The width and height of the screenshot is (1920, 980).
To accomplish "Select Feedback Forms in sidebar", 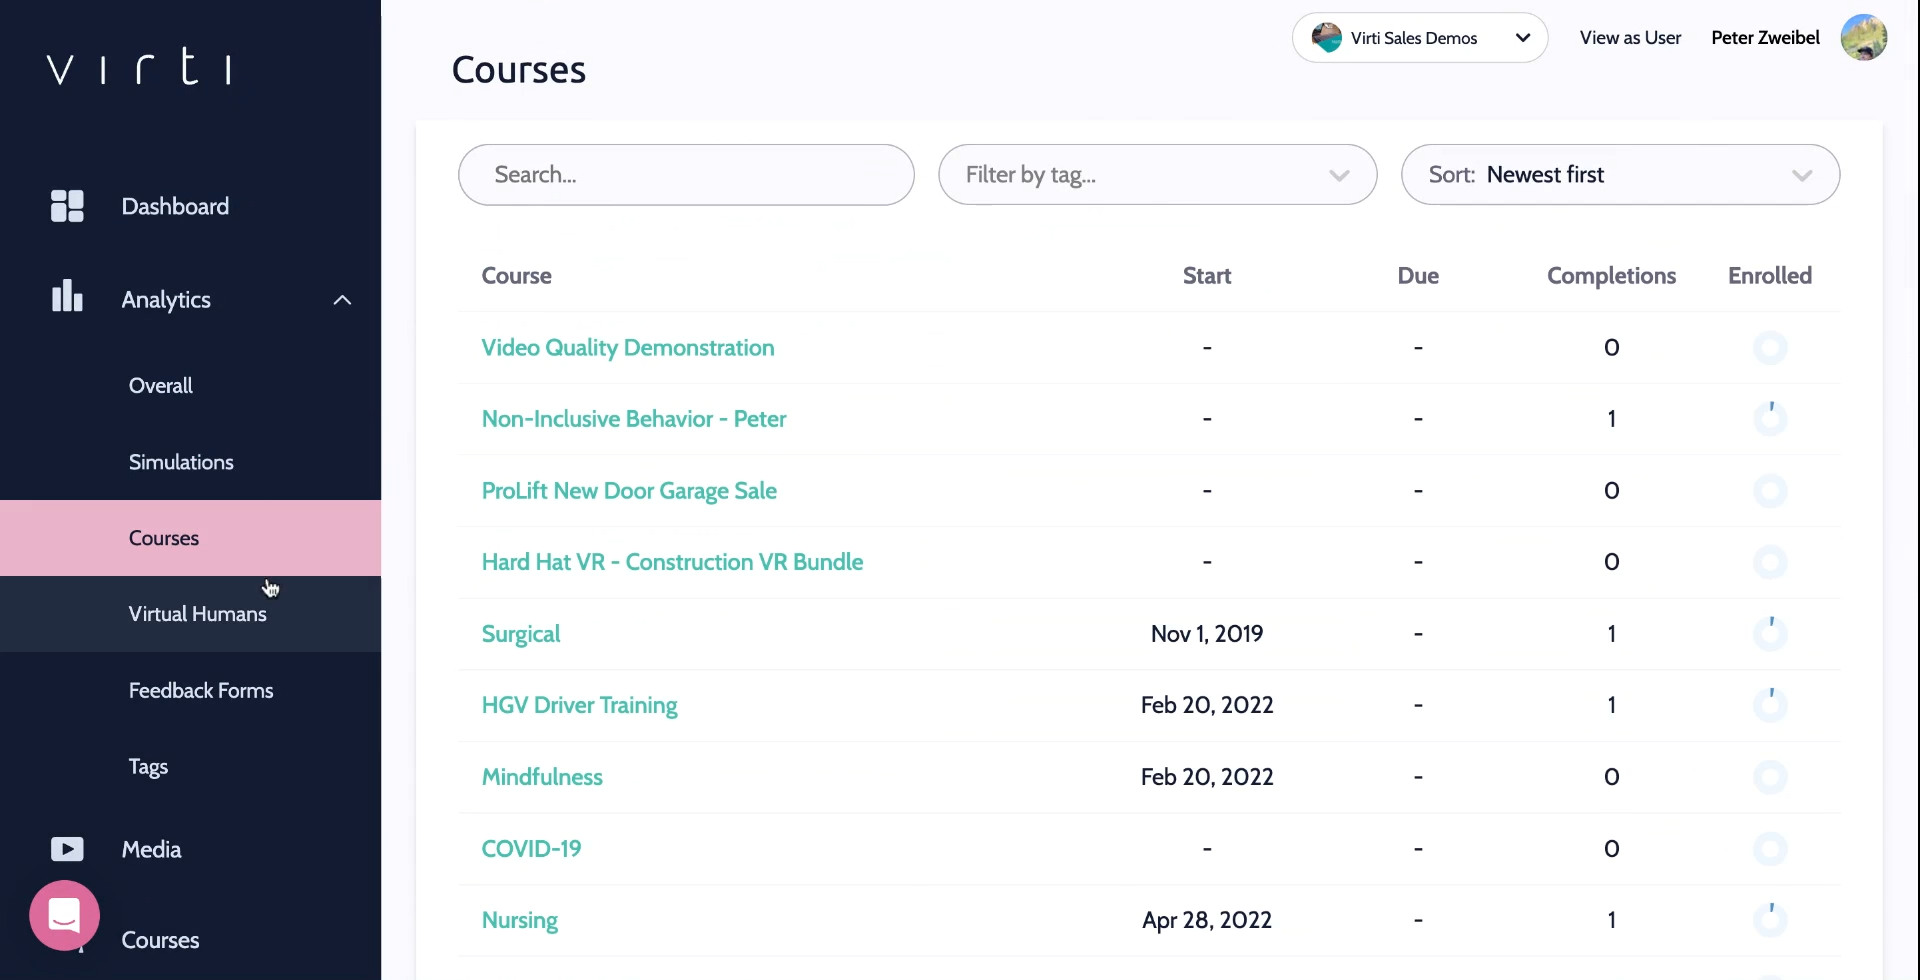I will click(201, 691).
